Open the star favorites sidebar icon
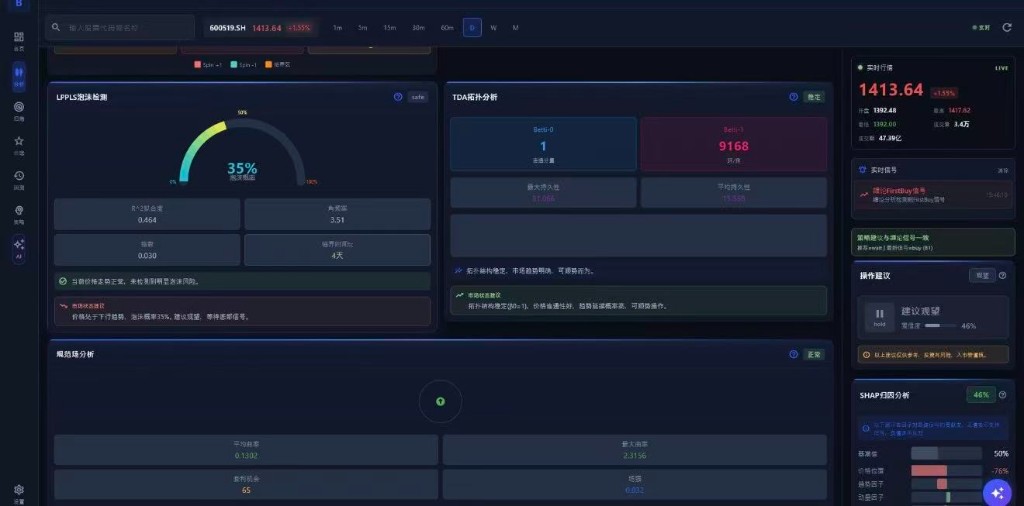 pos(19,140)
